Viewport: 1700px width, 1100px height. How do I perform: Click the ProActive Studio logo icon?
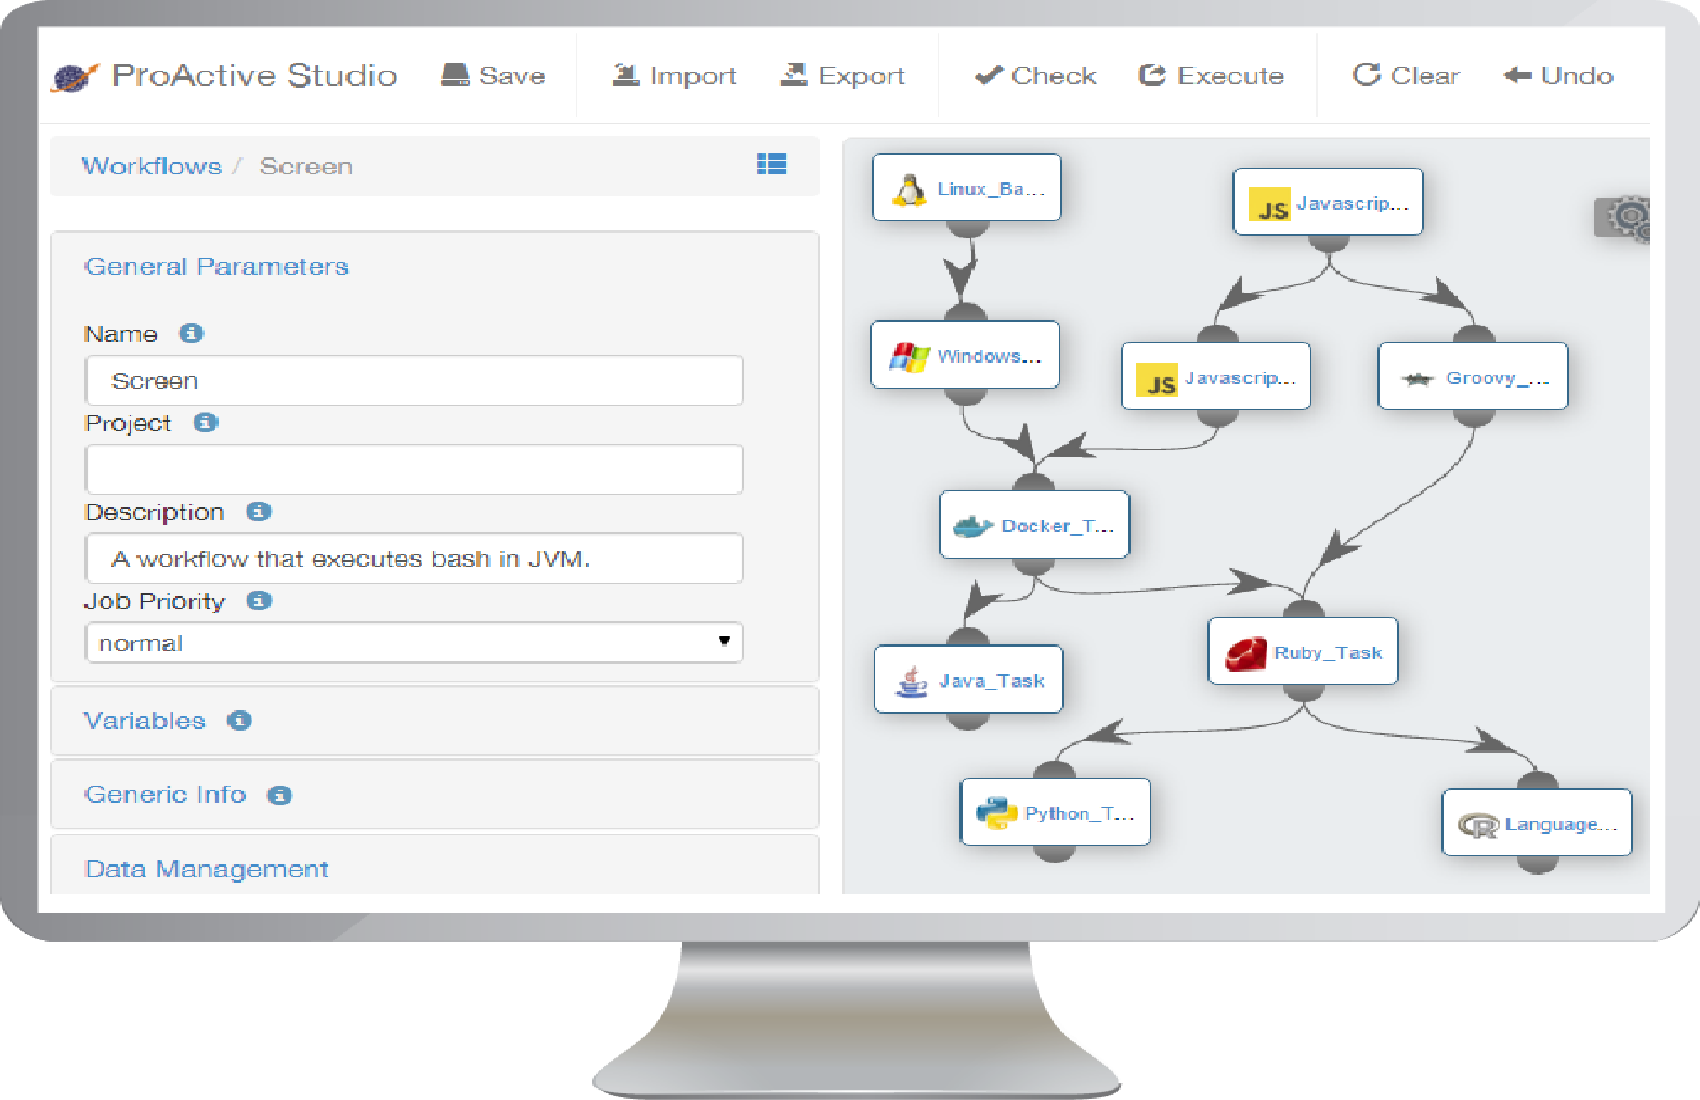pyautogui.click(x=75, y=77)
